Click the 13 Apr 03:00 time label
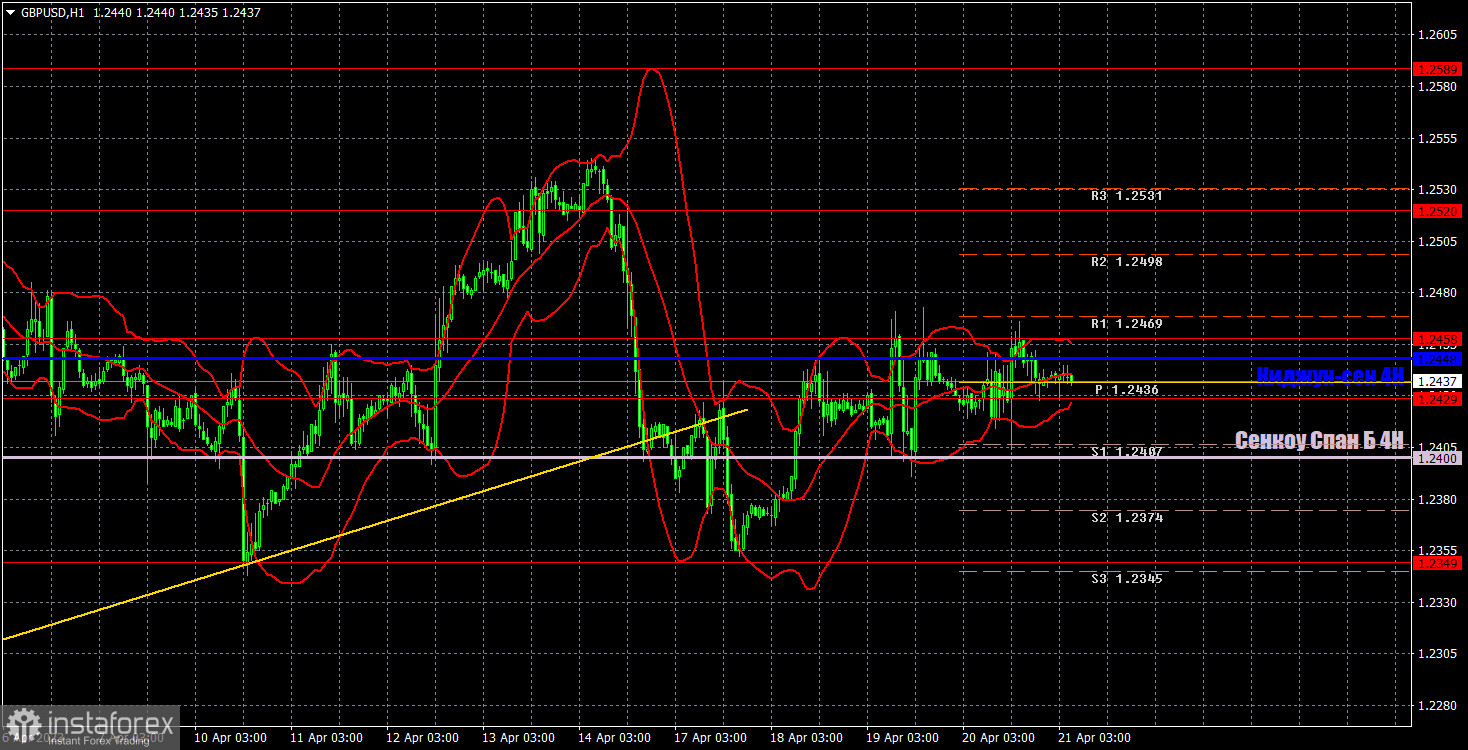Screen dimensions: 1468x750 point(519,738)
